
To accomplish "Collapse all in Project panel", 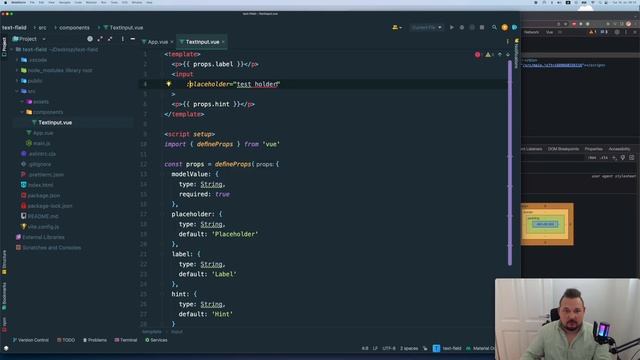I will 110,39.
